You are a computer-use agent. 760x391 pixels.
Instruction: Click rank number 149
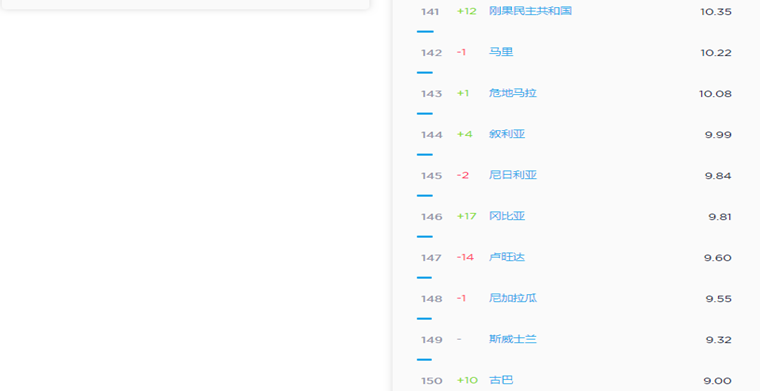(x=431, y=340)
